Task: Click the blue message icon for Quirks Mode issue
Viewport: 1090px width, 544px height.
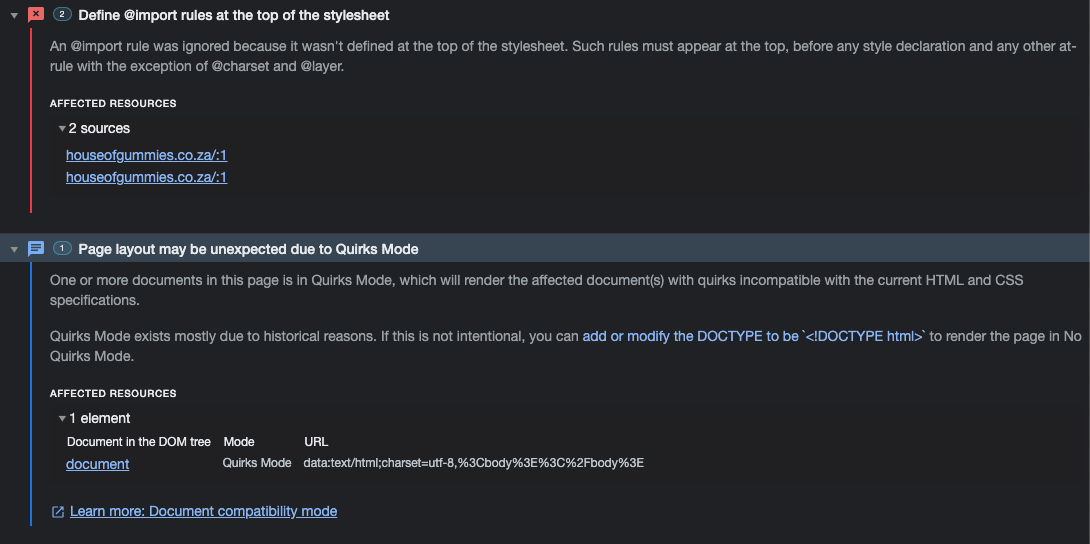Action: [x=36, y=248]
